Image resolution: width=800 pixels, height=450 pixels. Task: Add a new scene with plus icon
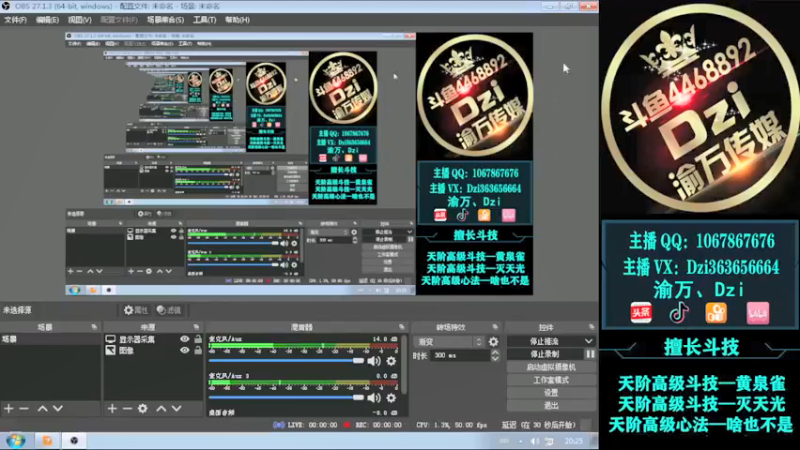9,408
